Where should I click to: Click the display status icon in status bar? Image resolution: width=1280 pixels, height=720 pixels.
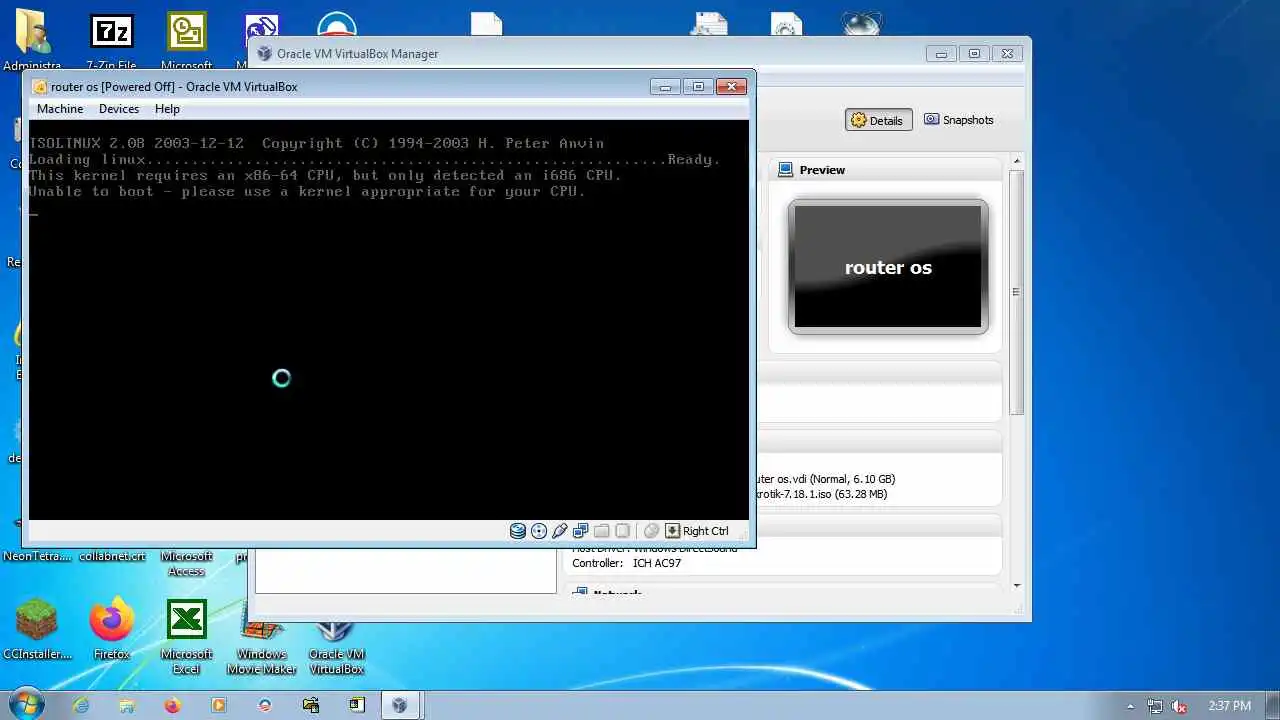coord(623,531)
